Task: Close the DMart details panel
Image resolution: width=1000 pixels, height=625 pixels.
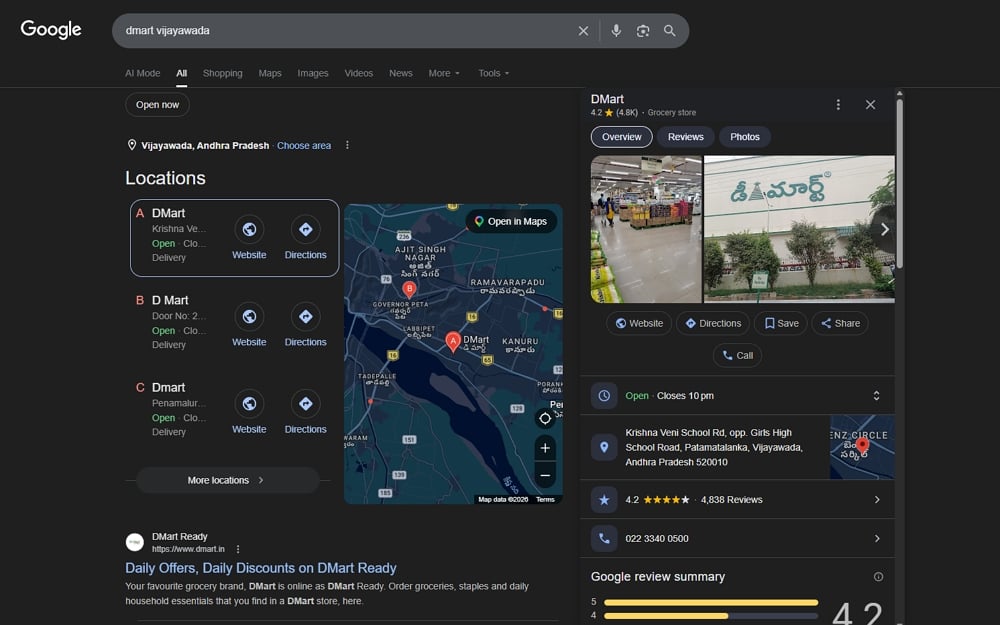Action: click(x=871, y=105)
